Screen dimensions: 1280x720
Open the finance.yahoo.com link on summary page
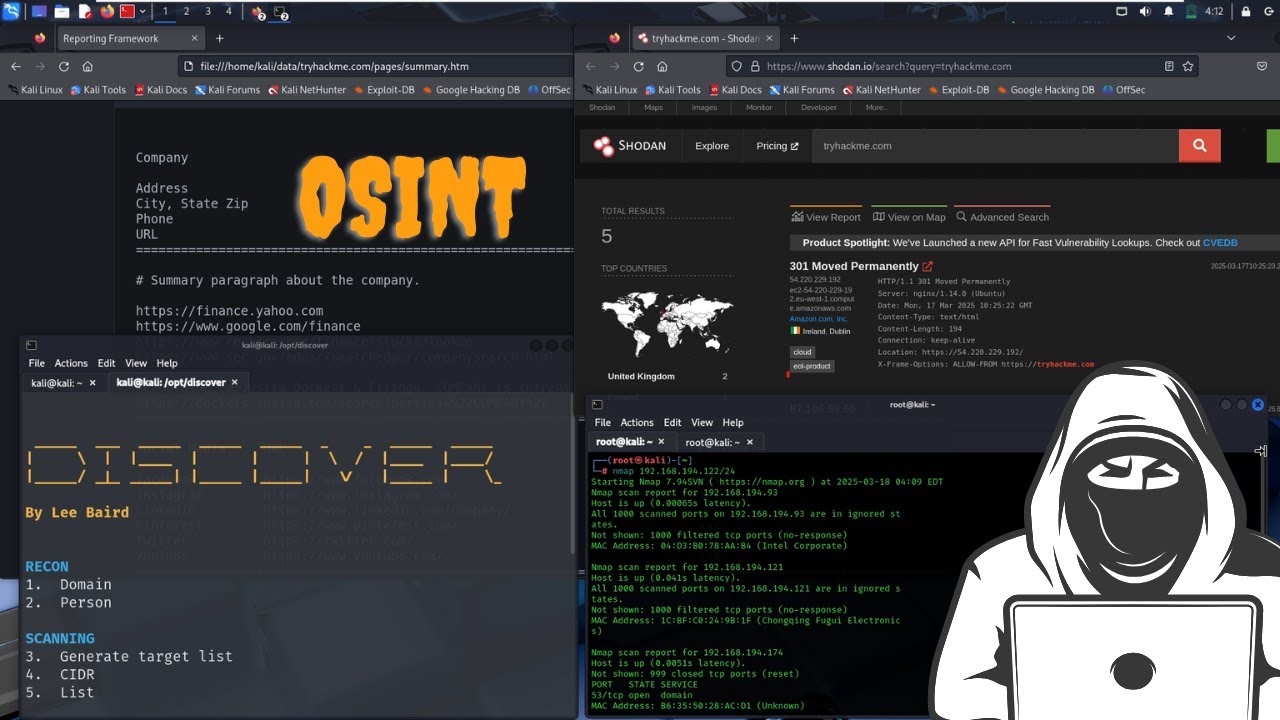(x=229, y=311)
